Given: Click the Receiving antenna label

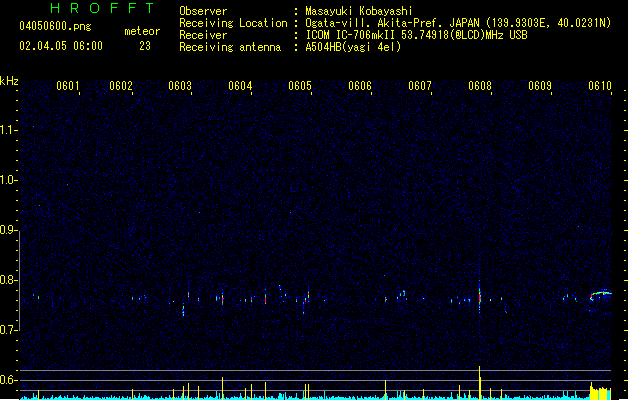Looking at the screenshot, I should [x=230, y=47].
